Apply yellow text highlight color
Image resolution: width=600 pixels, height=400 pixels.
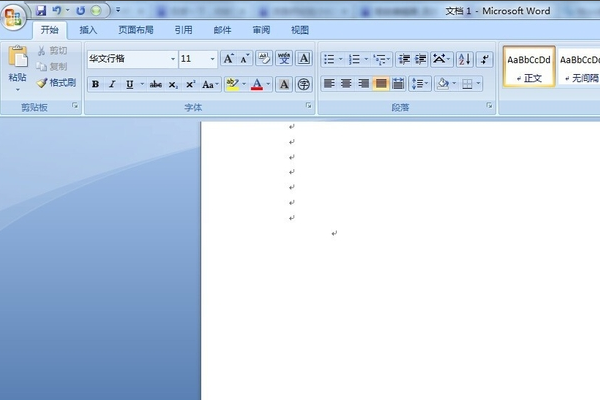click(x=232, y=84)
